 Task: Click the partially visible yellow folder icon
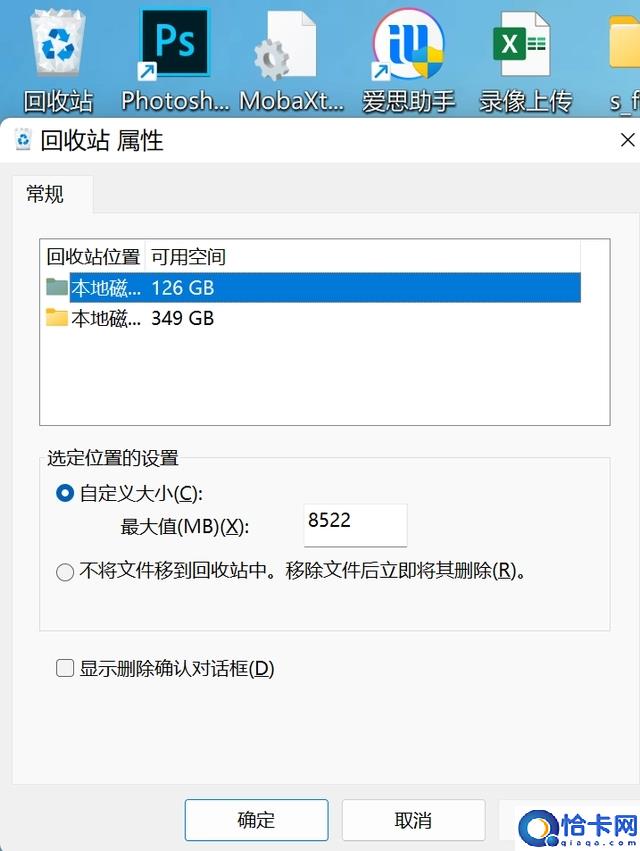624,42
